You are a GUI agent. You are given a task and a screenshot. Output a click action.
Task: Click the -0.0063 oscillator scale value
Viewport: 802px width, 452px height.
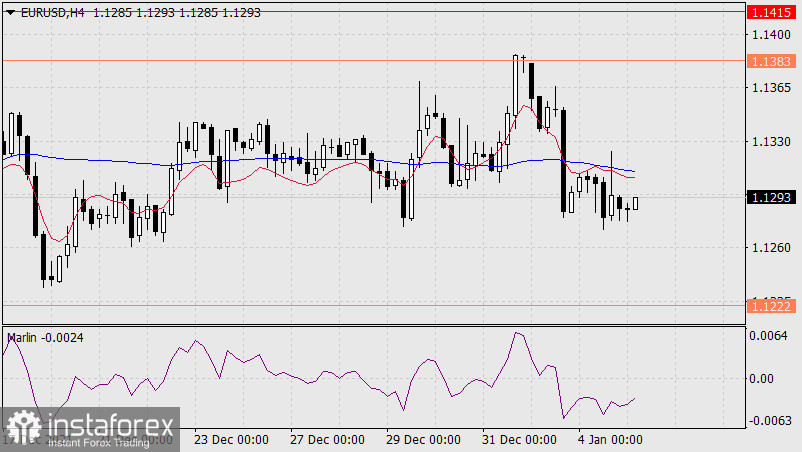tap(768, 421)
